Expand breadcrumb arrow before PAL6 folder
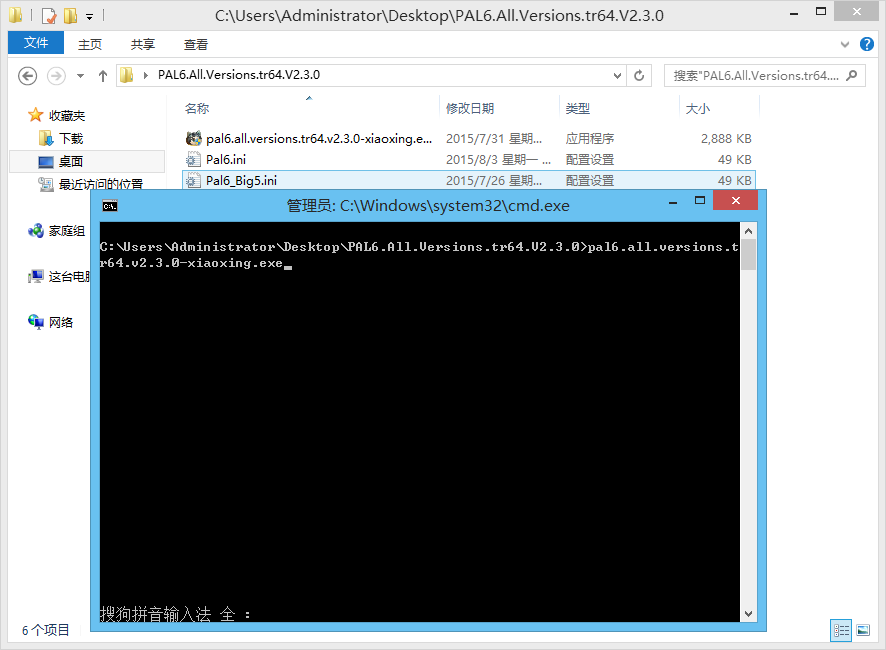 coord(145,75)
